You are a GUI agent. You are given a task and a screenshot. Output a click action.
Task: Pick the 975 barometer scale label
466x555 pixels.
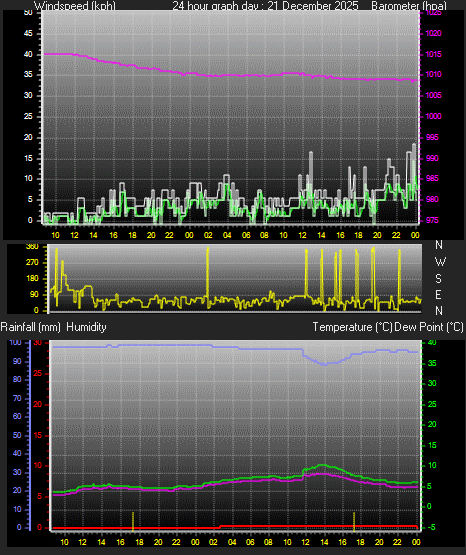point(432,220)
